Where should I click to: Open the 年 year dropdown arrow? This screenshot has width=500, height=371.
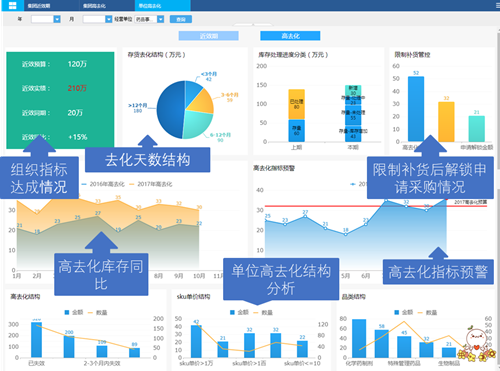point(57,19)
